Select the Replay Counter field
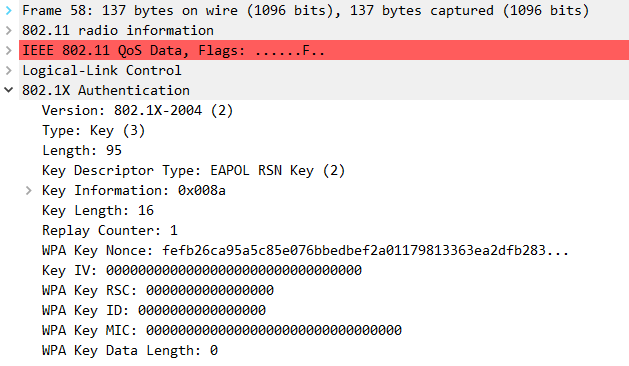 (110, 231)
